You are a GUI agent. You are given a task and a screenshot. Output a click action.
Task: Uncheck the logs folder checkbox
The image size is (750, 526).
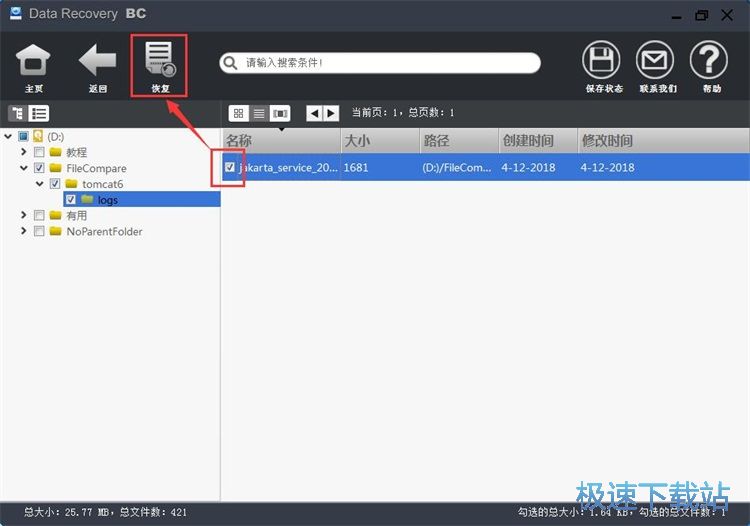[x=71, y=199]
